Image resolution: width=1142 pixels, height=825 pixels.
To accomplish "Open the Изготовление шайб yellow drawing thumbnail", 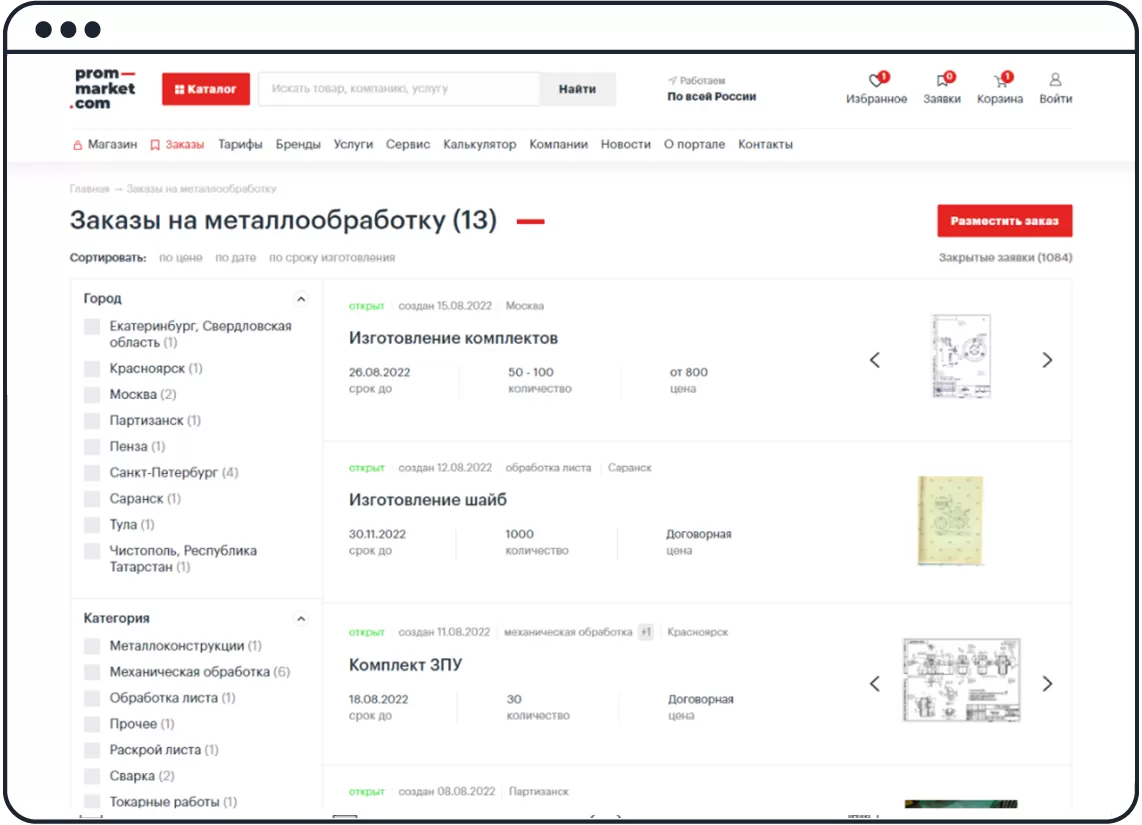I will (x=950, y=521).
